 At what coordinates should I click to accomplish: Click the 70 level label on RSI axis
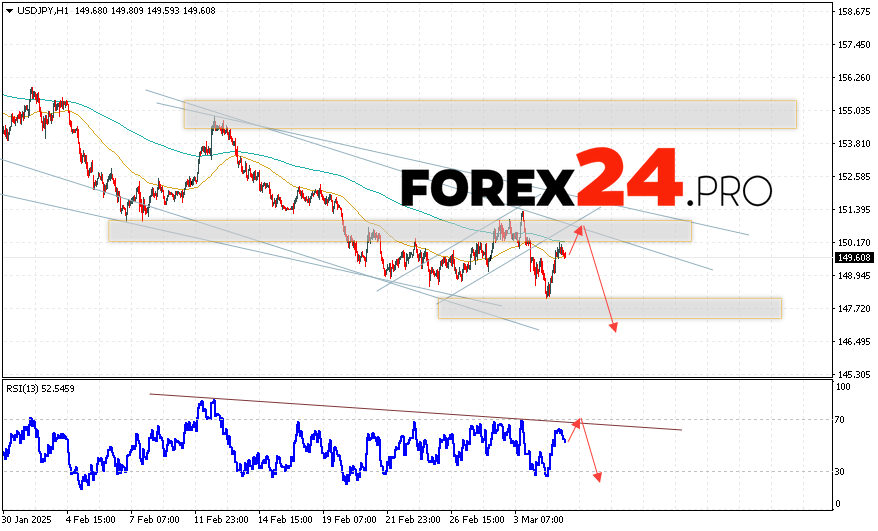842,420
